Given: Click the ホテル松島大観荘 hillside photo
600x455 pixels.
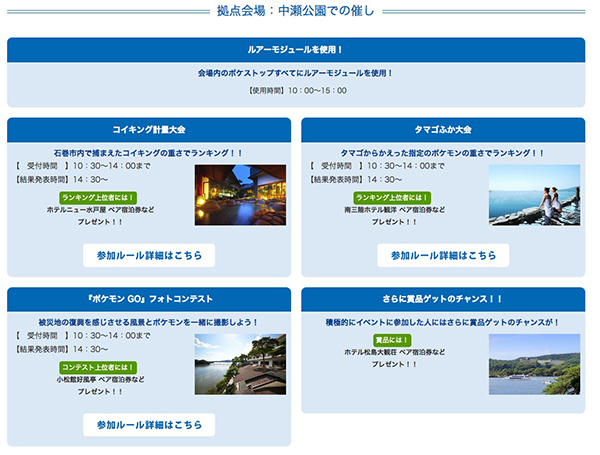Looking at the screenshot, I should click(x=535, y=364).
